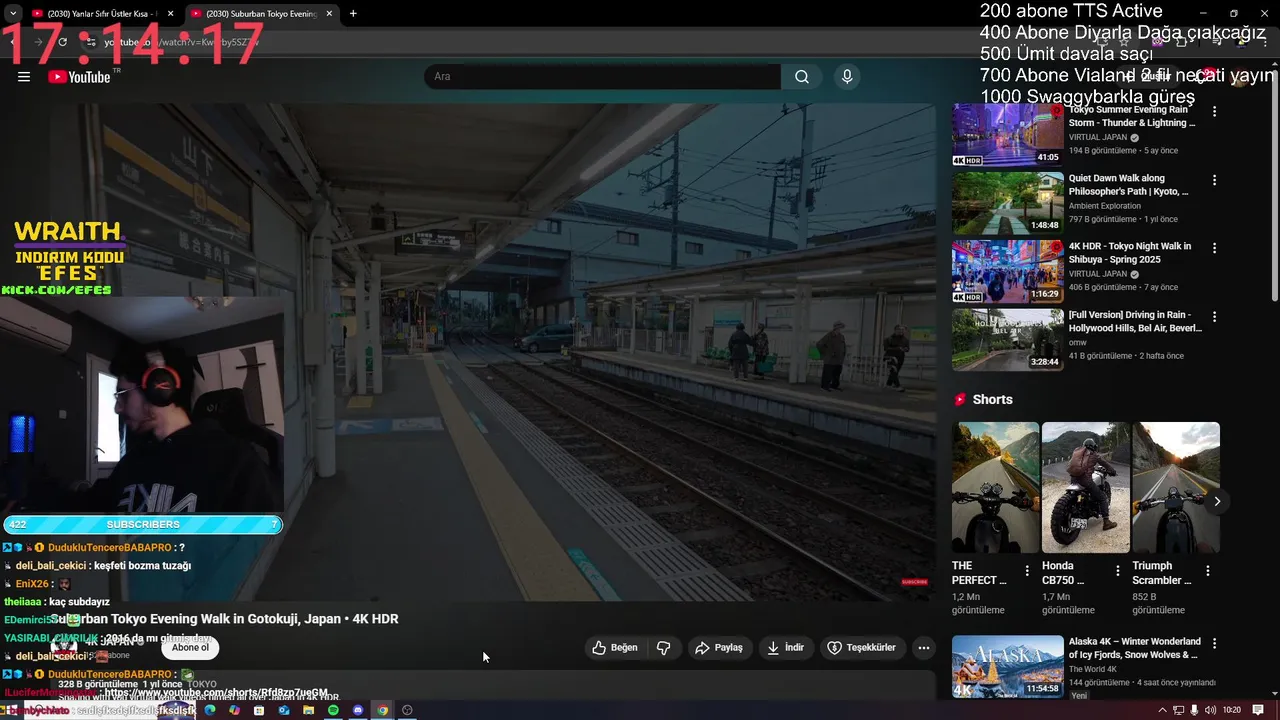
Task: Open OBS Studio from the taskbar
Action: (x=407, y=710)
